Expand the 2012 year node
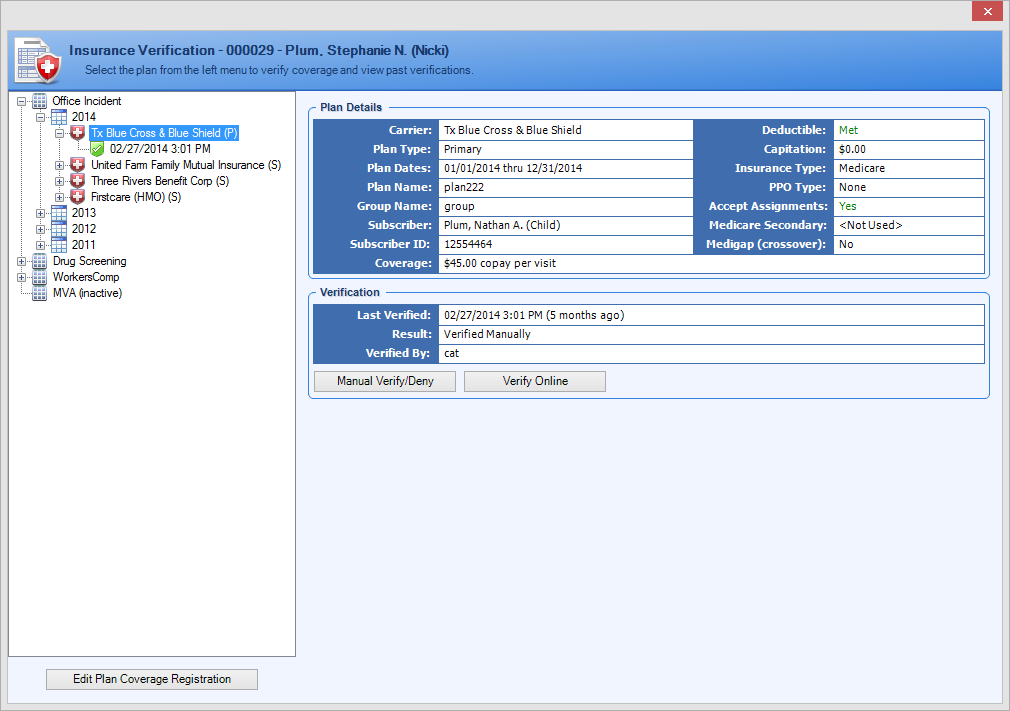Screen dimensions: 1010x711 tap(41, 229)
